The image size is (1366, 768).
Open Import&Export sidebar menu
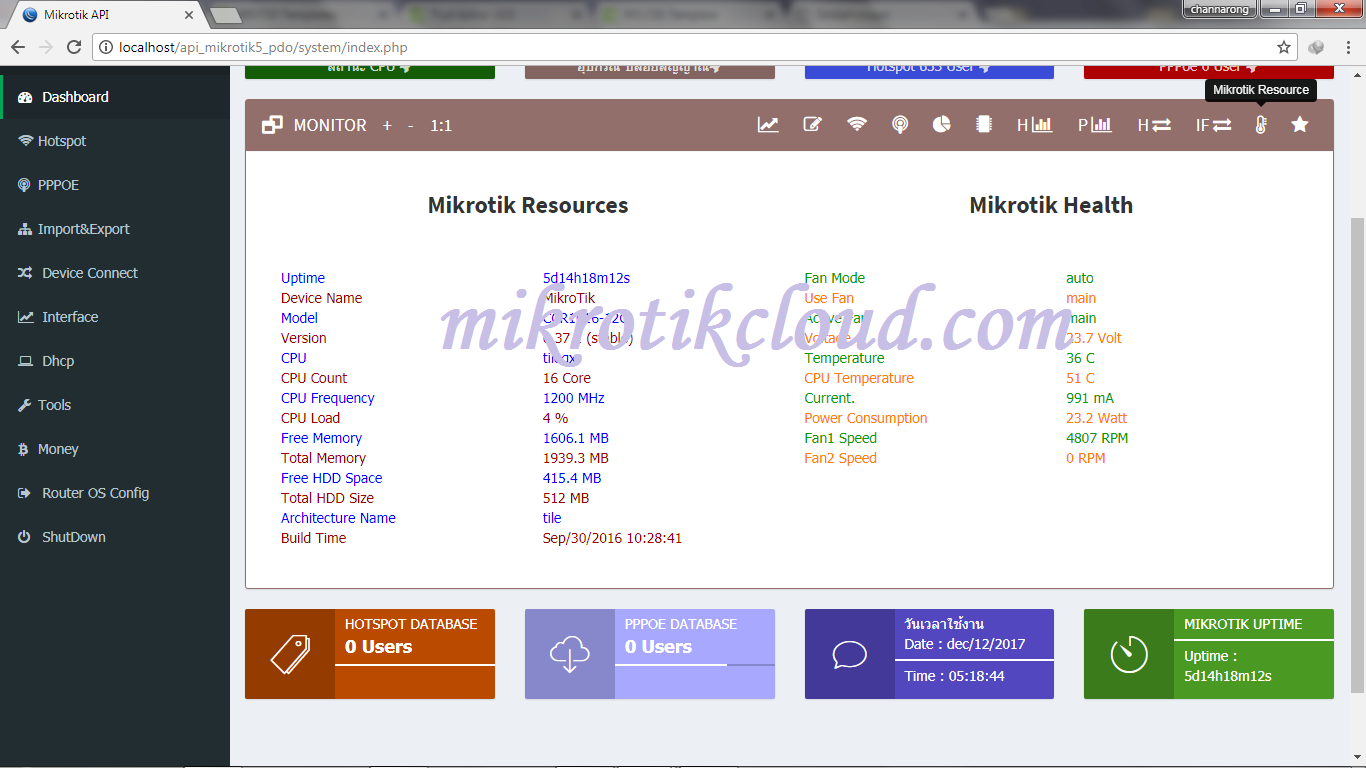coord(115,229)
